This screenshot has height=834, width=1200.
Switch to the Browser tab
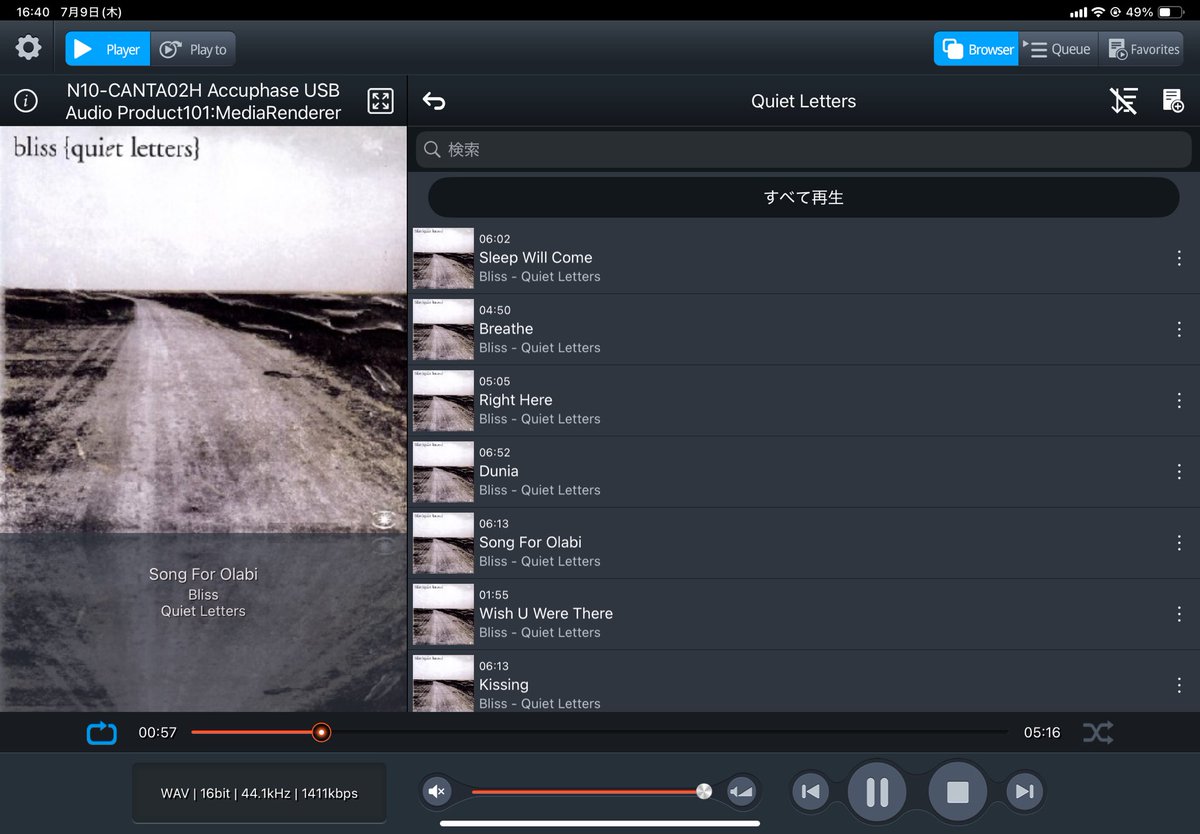pos(976,49)
